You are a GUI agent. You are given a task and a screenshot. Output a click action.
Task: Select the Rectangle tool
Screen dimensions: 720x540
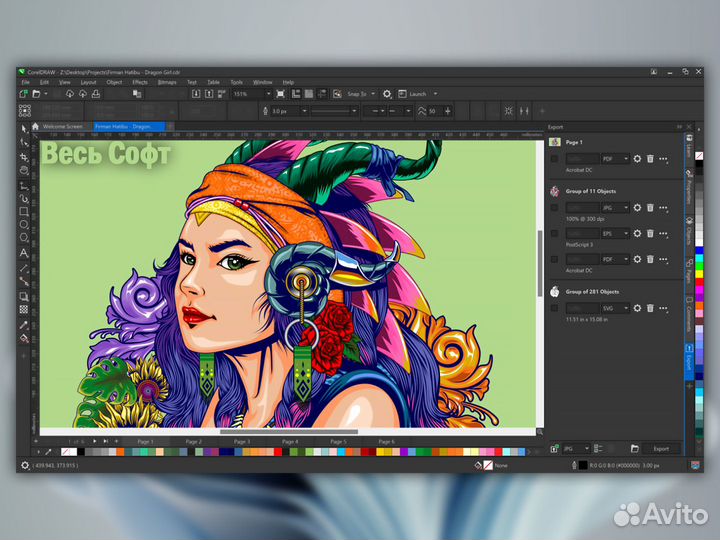click(x=24, y=212)
